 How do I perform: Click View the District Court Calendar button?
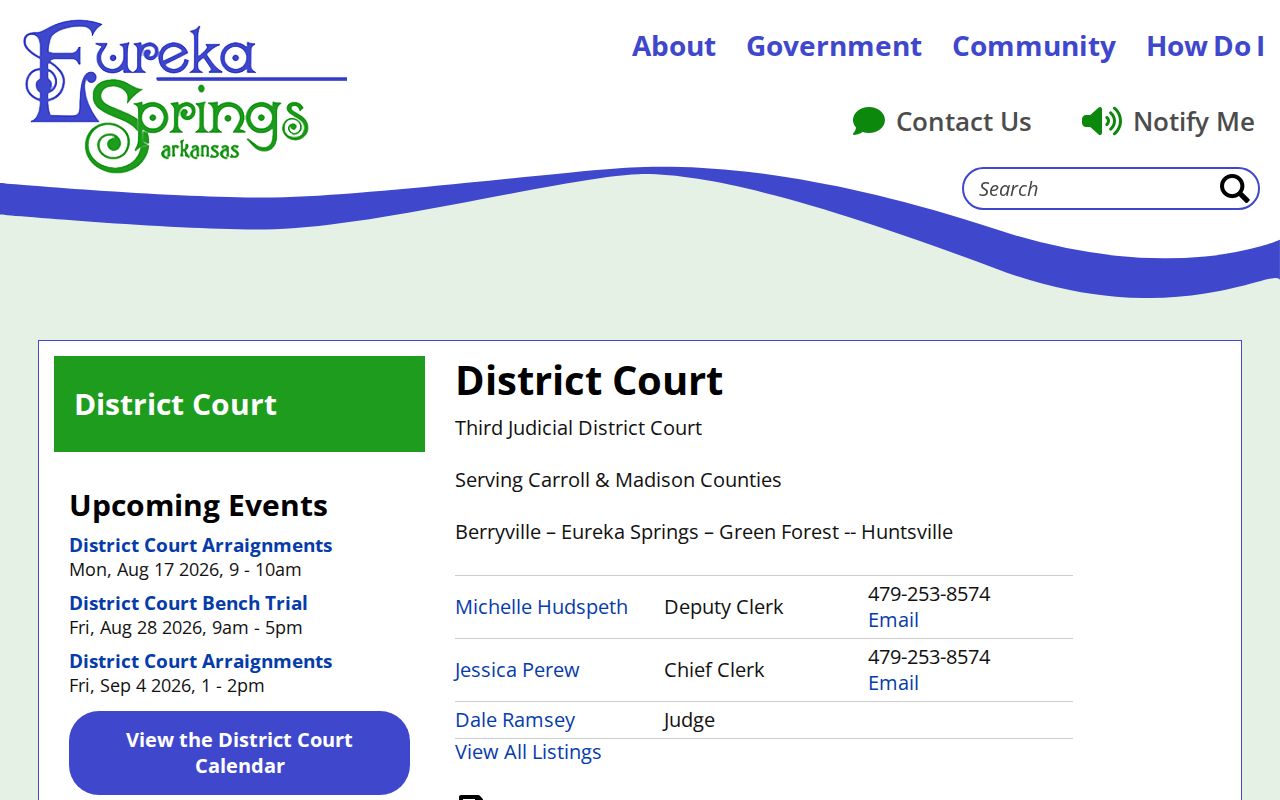click(239, 753)
